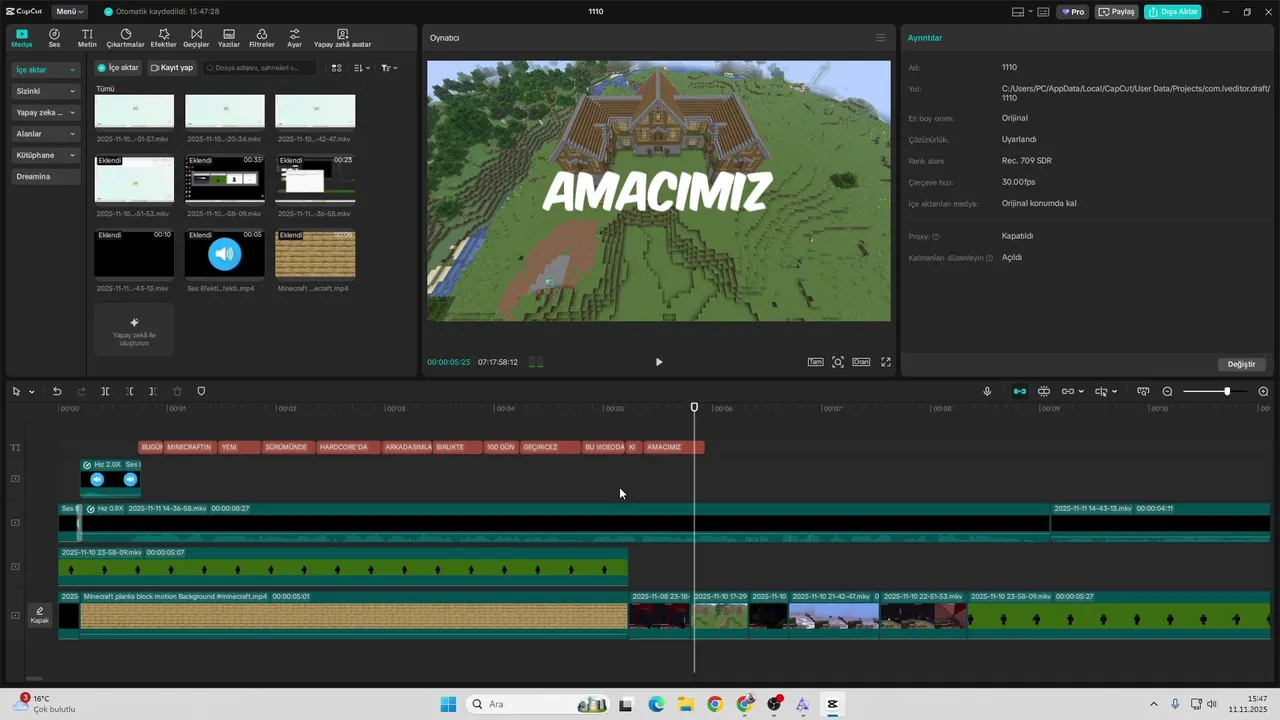Delete left of playhead trim icon
Image resolution: width=1280 pixels, height=720 pixels.
coord(129,391)
